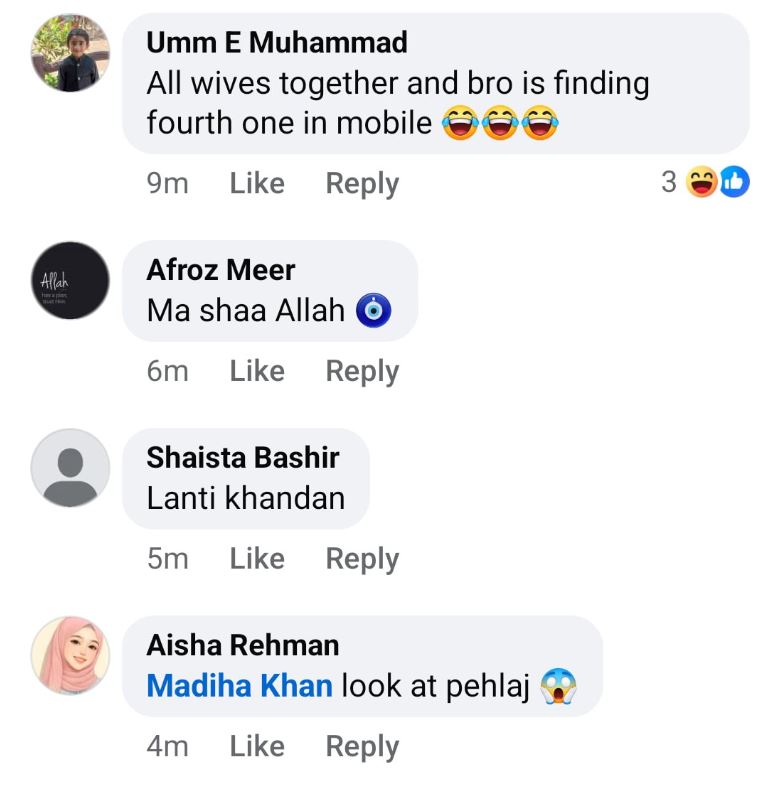
Task: Reply to Afroz Meer's comment
Action: pos(362,371)
